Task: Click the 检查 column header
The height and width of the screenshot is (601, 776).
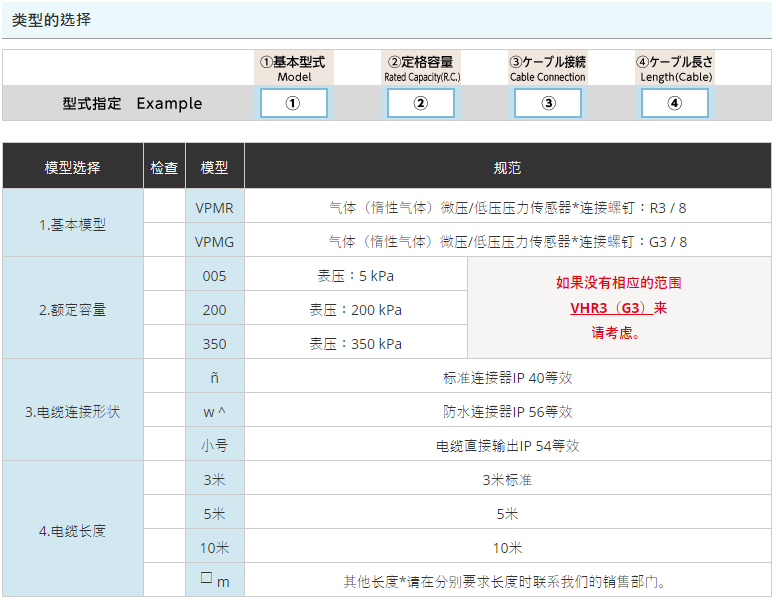Action: [x=164, y=167]
